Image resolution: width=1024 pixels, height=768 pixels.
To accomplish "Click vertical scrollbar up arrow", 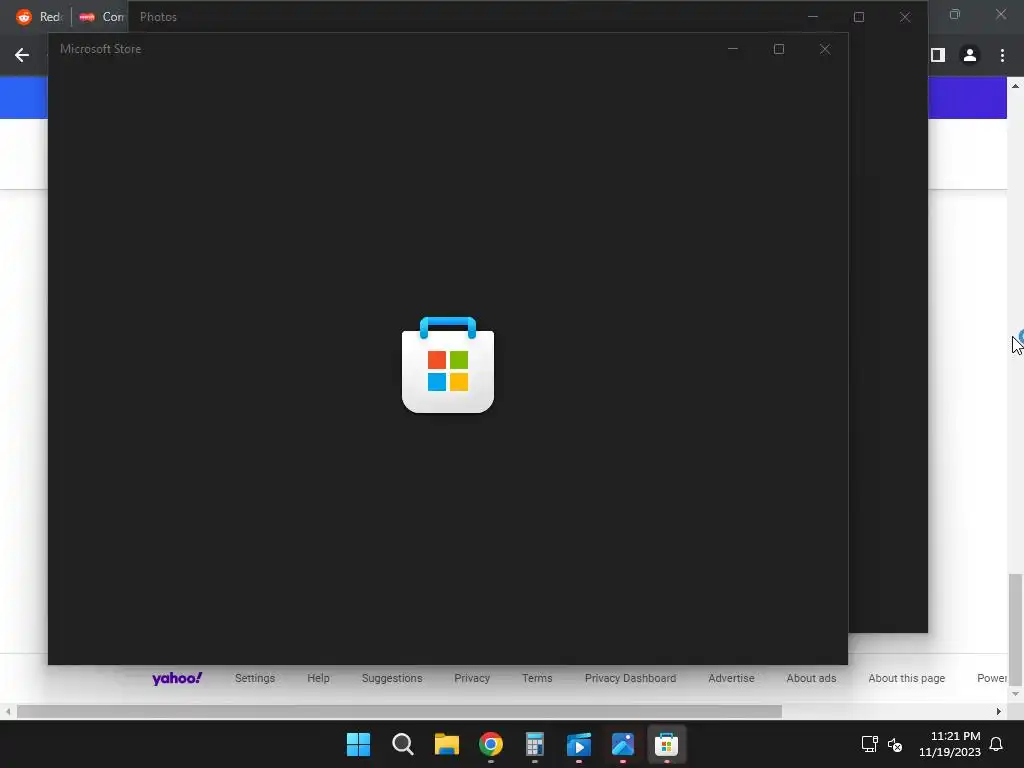I will [1016, 86].
